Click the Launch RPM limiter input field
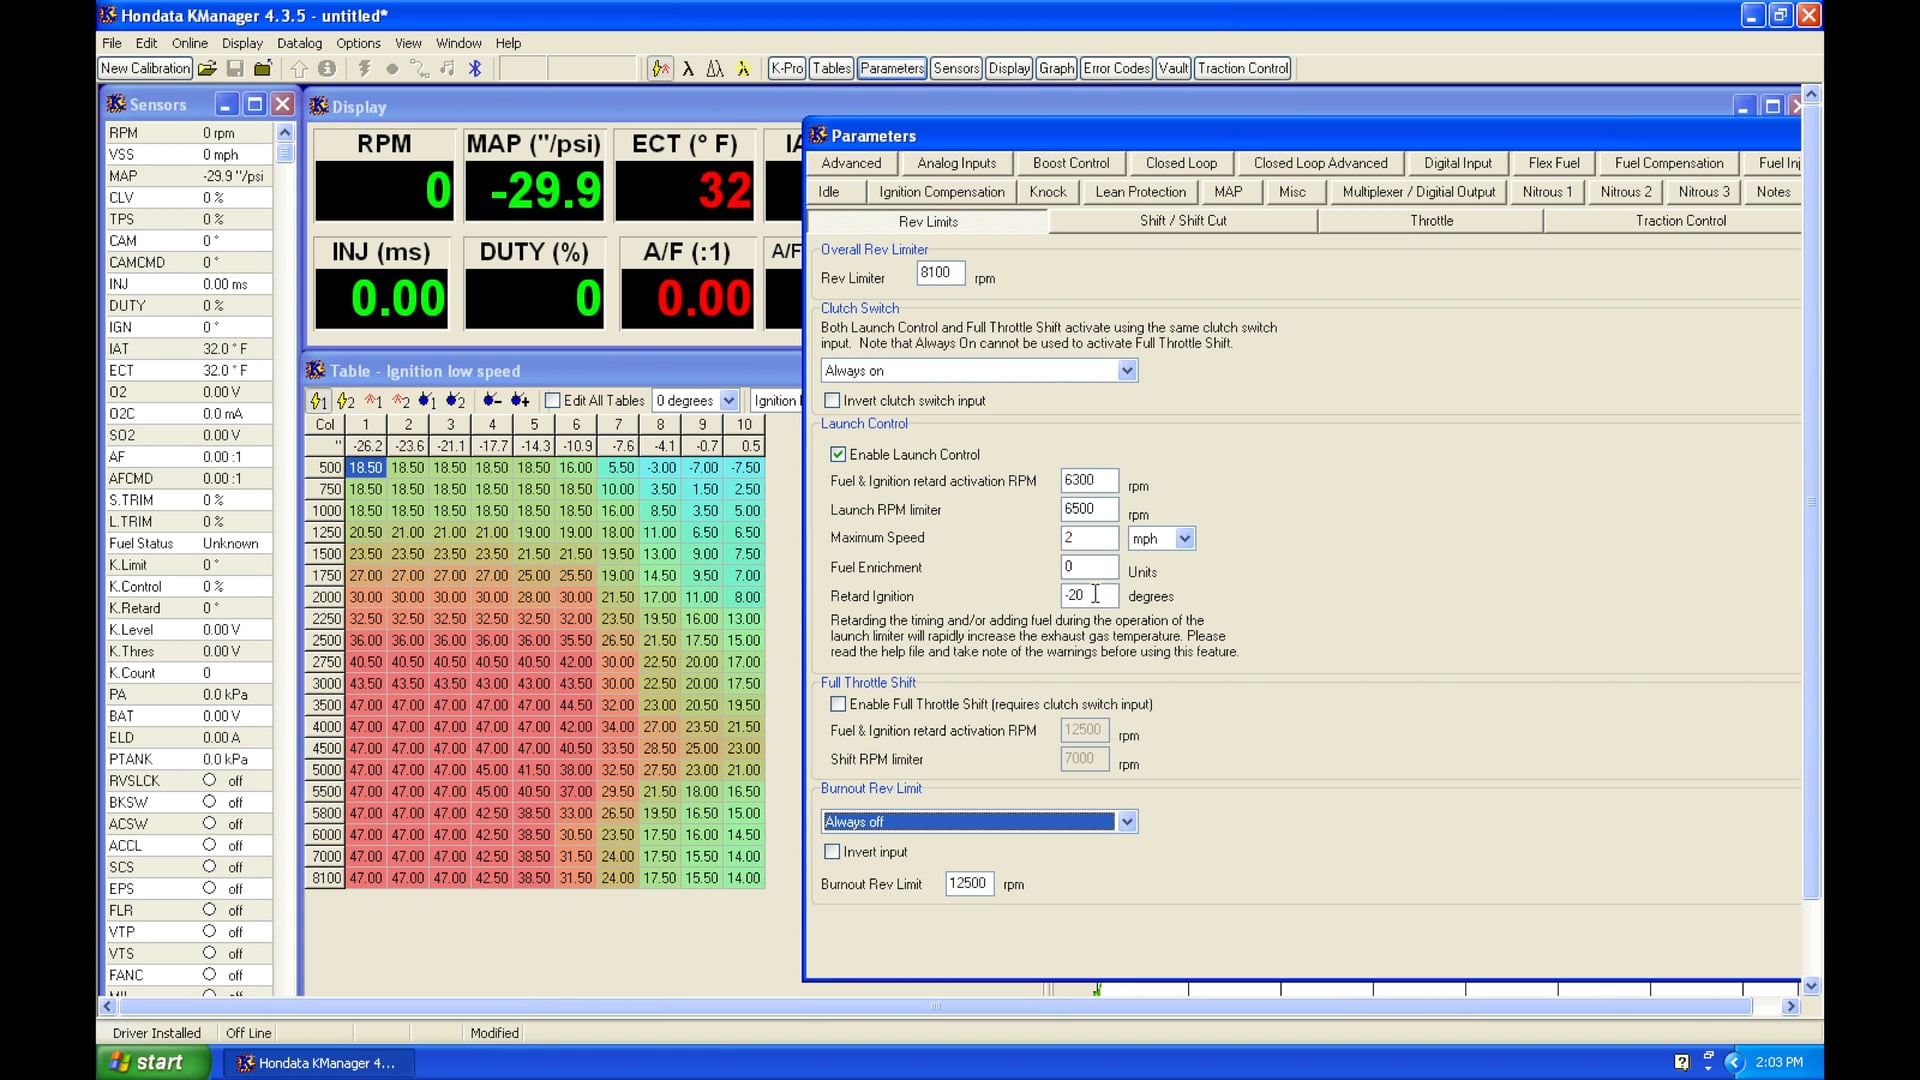Screen dimensions: 1920x1080 (1088, 509)
